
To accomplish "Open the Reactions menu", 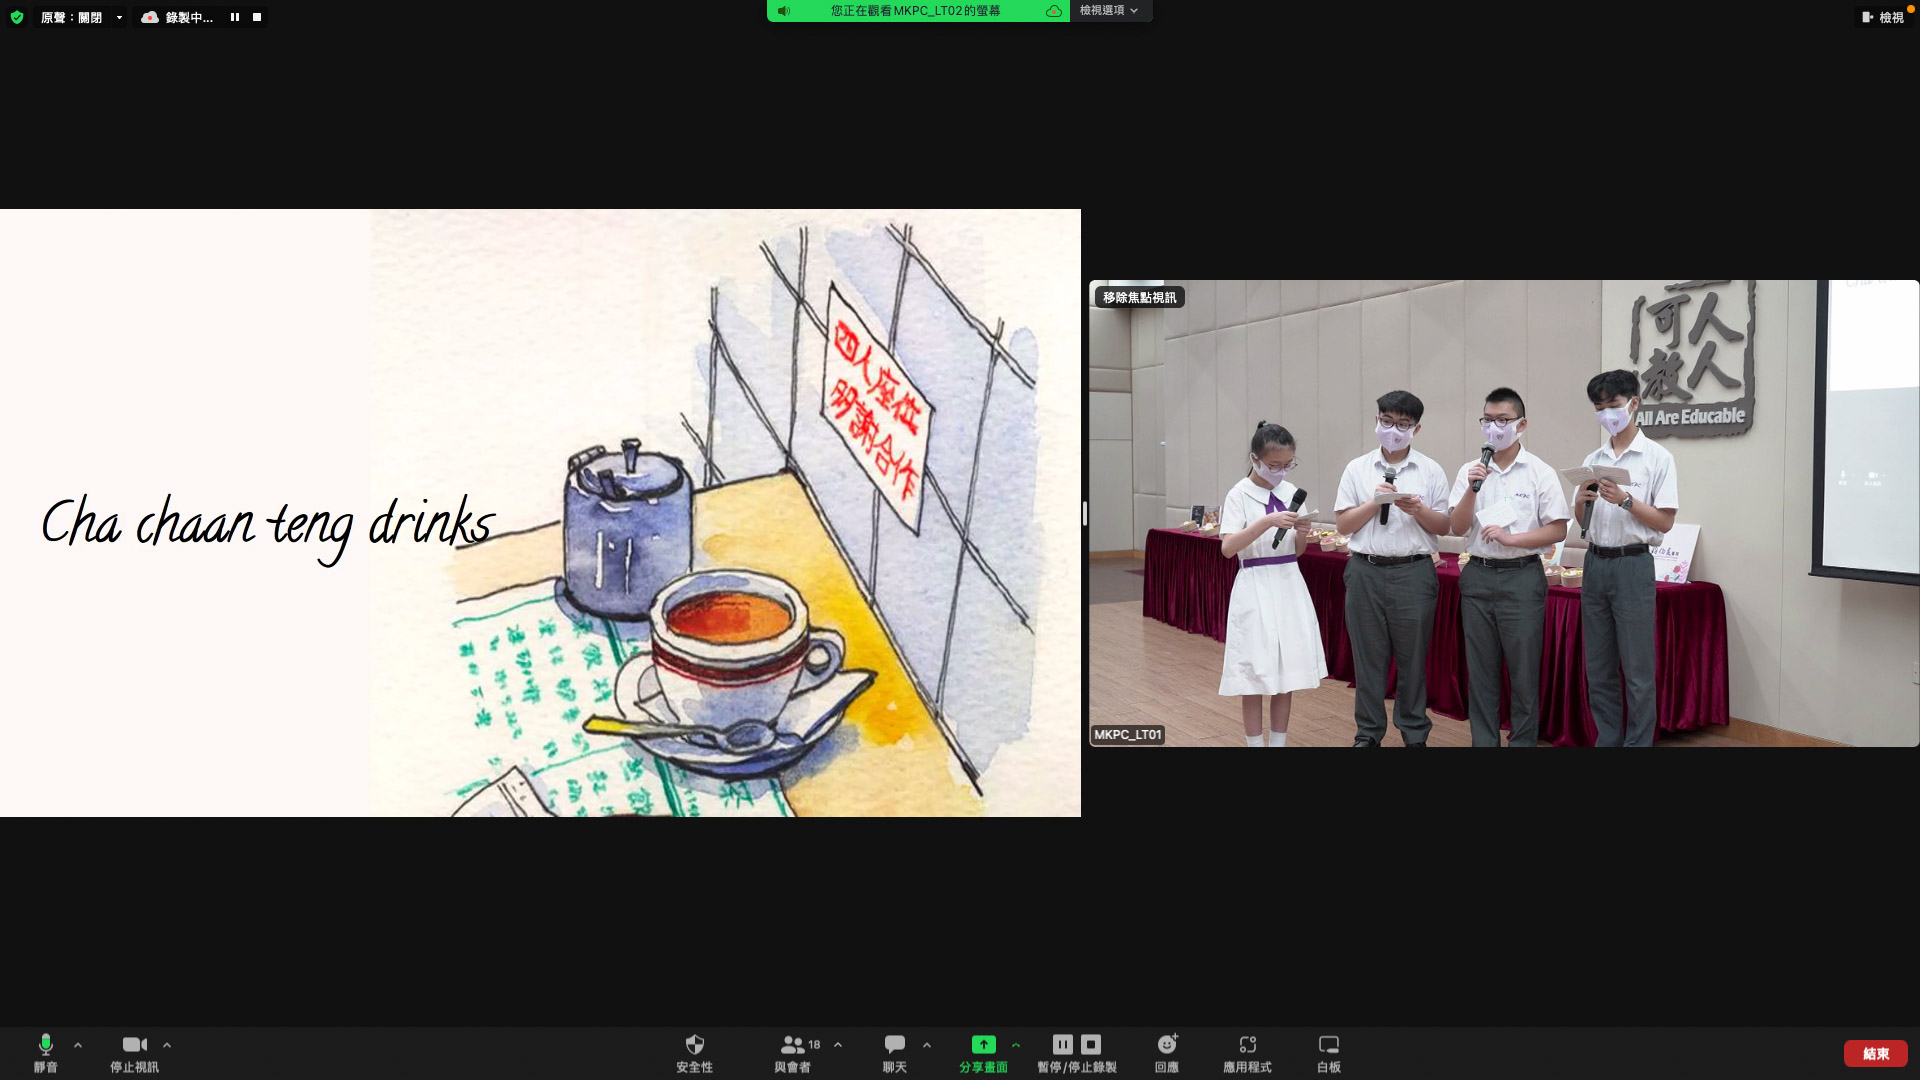I will click(1167, 1053).
